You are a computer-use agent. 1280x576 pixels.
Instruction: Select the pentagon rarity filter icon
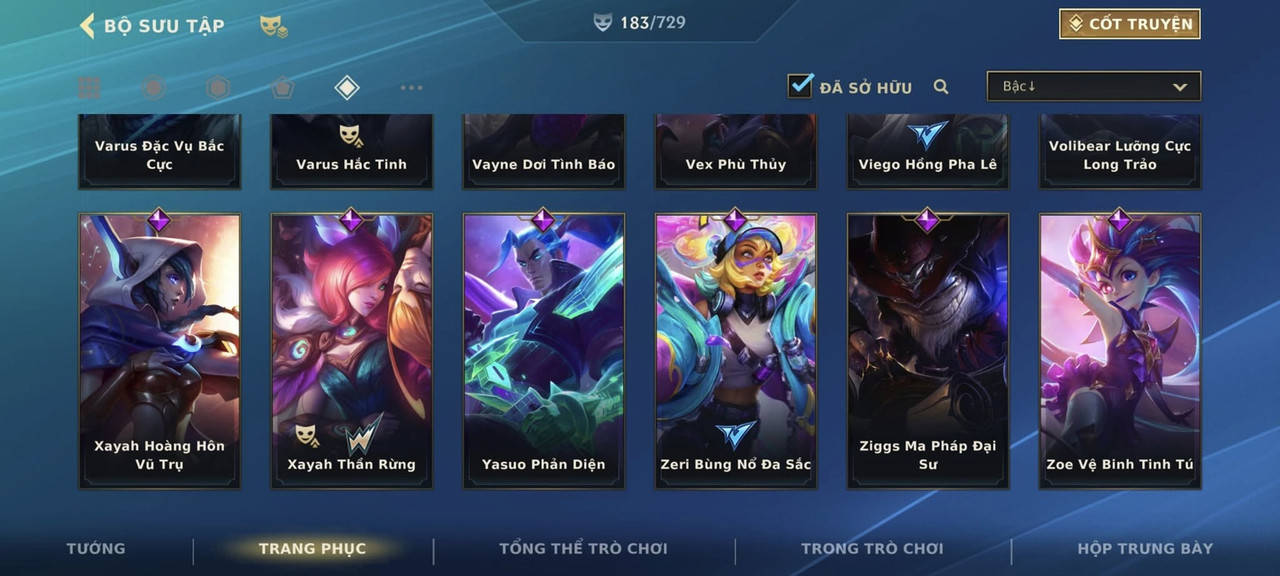point(282,88)
